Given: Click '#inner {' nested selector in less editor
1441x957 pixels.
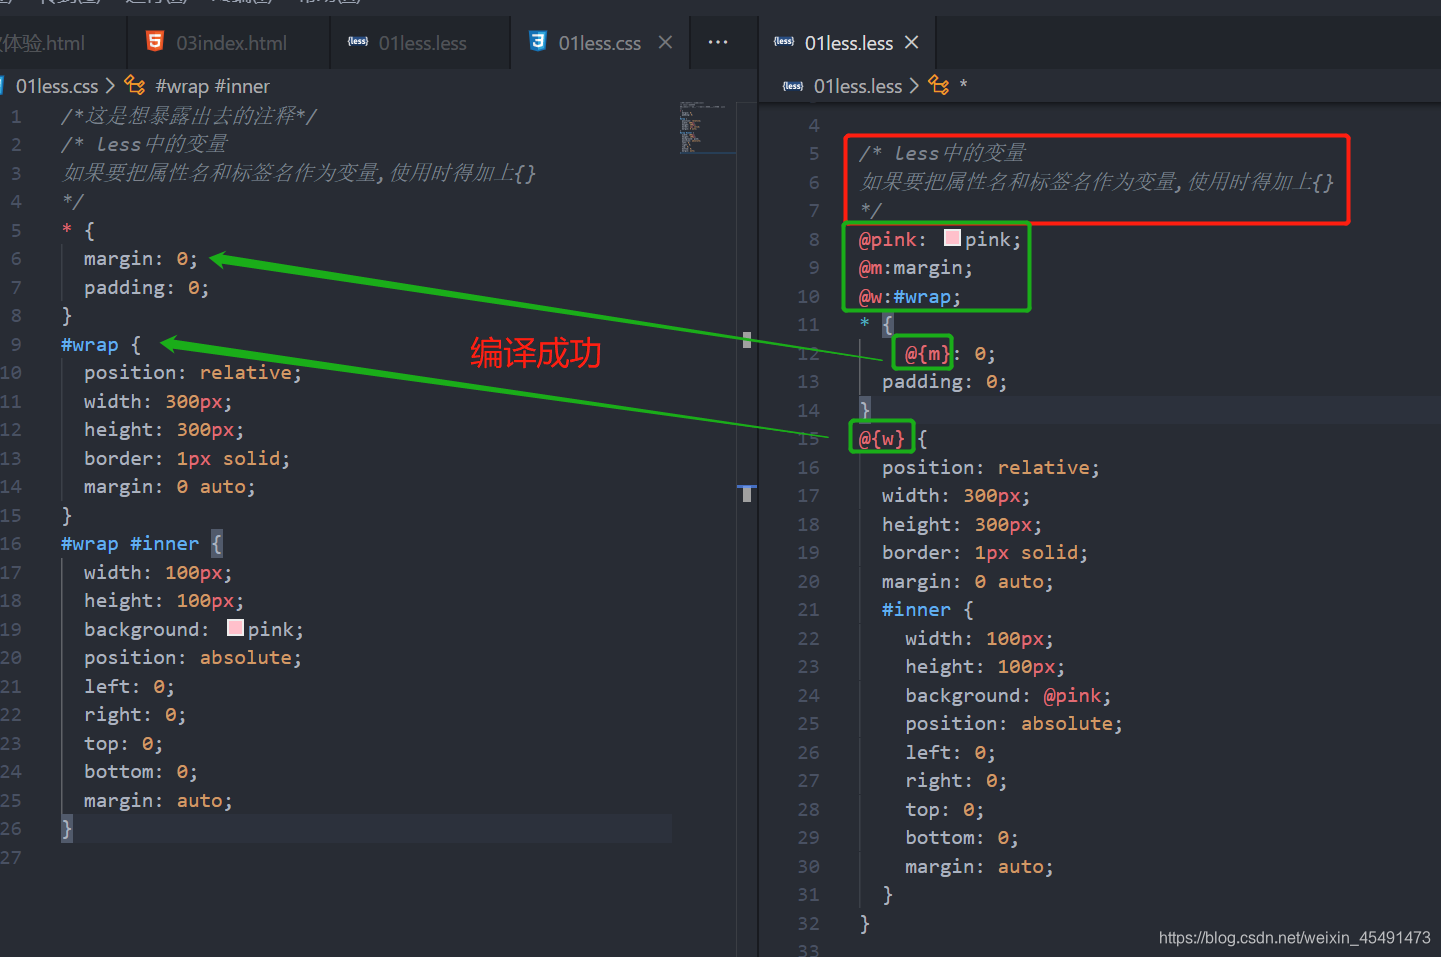Looking at the screenshot, I should (927, 609).
